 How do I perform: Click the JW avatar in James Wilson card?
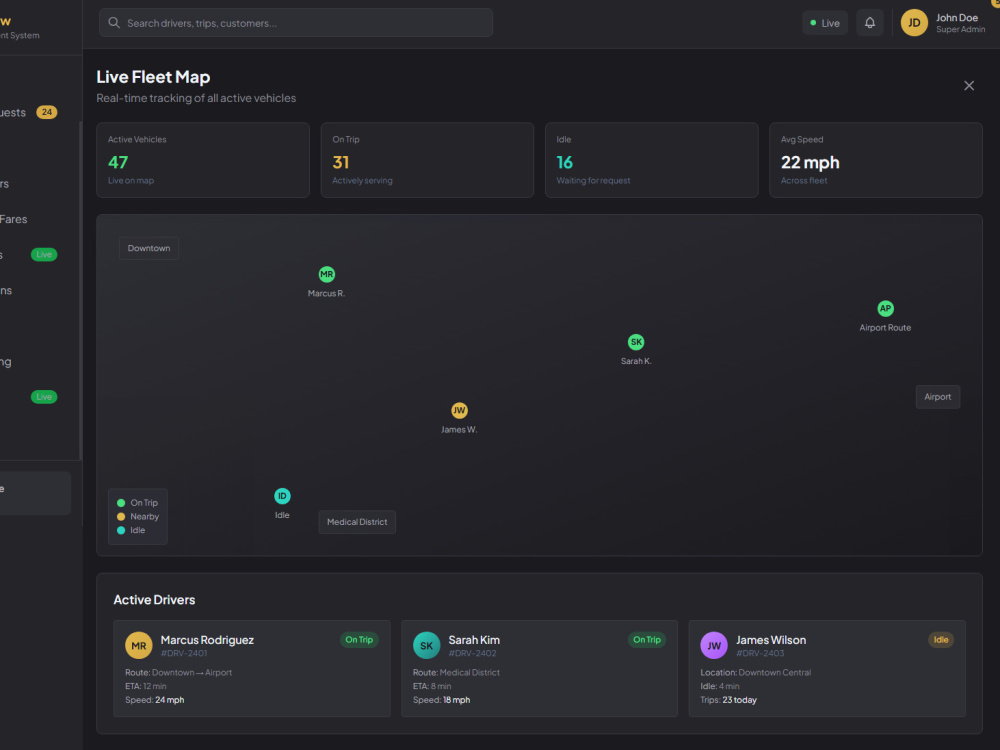pos(714,645)
